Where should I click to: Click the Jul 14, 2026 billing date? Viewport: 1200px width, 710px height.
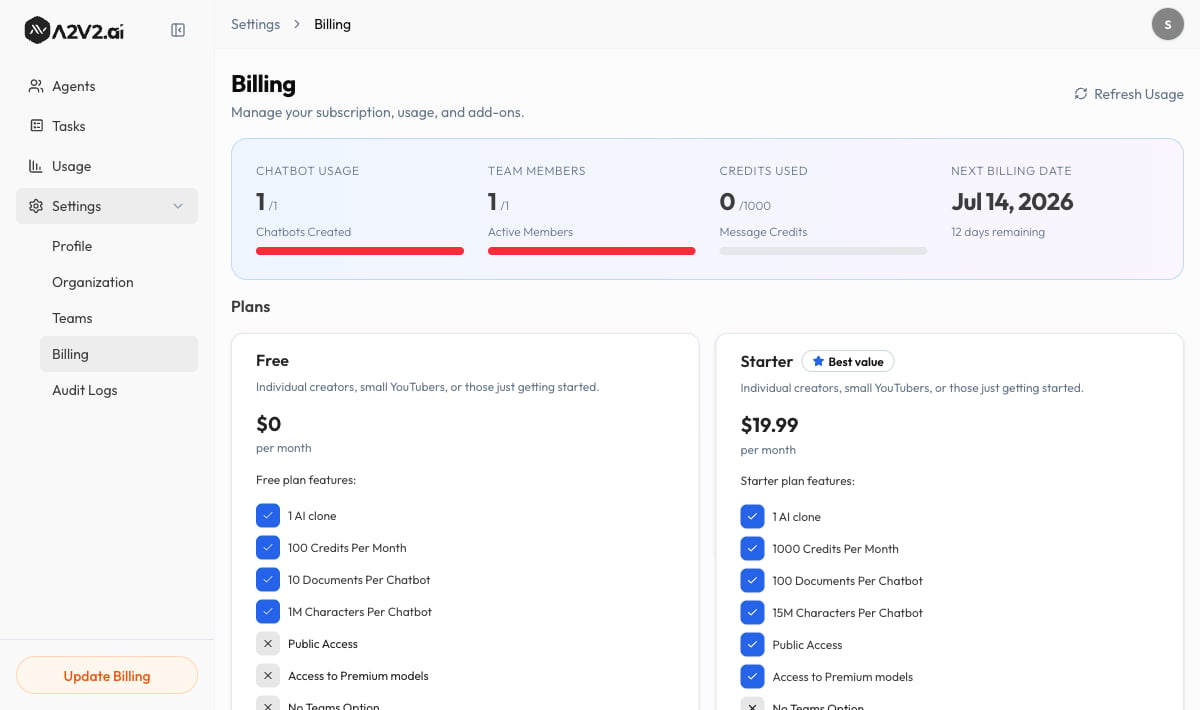(1012, 202)
